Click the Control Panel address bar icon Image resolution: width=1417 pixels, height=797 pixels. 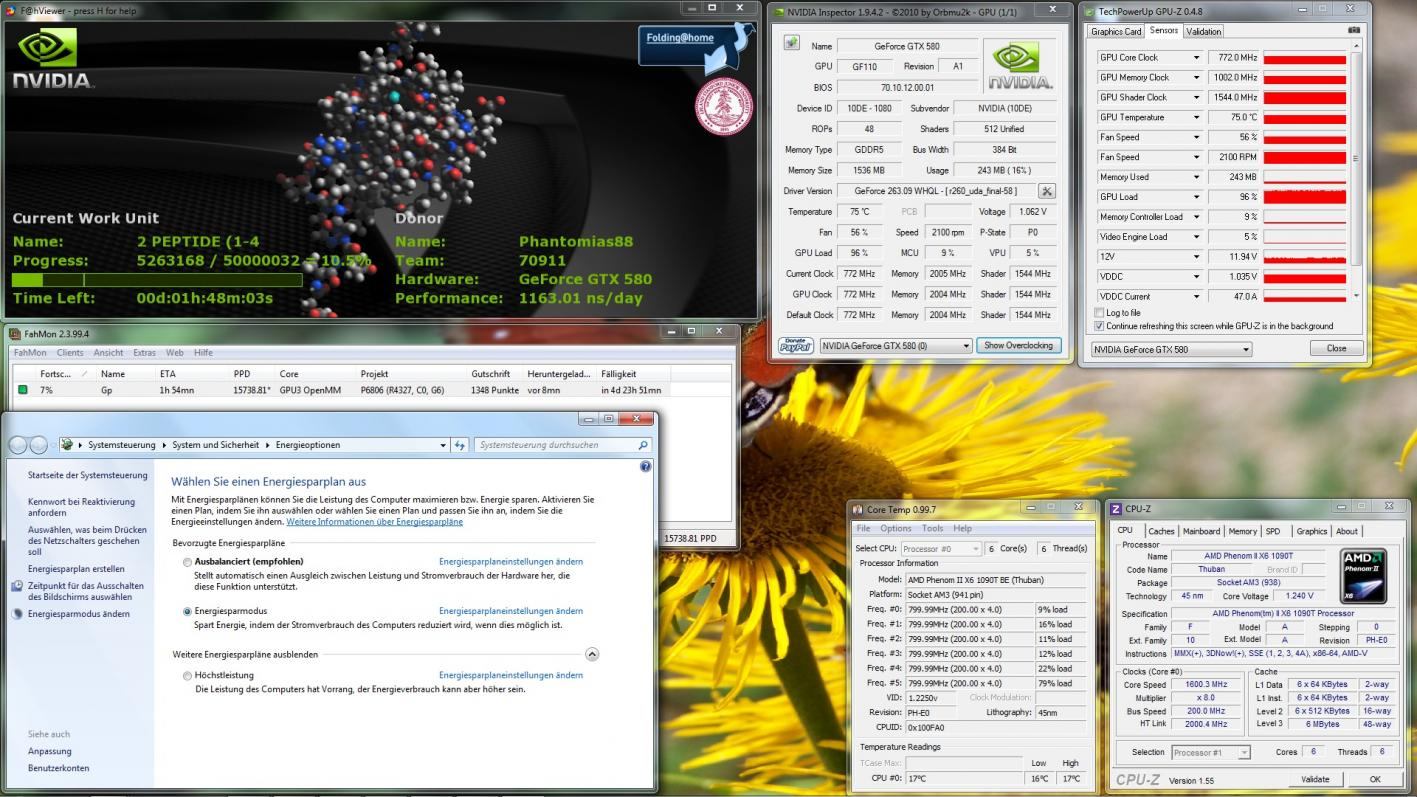point(67,445)
